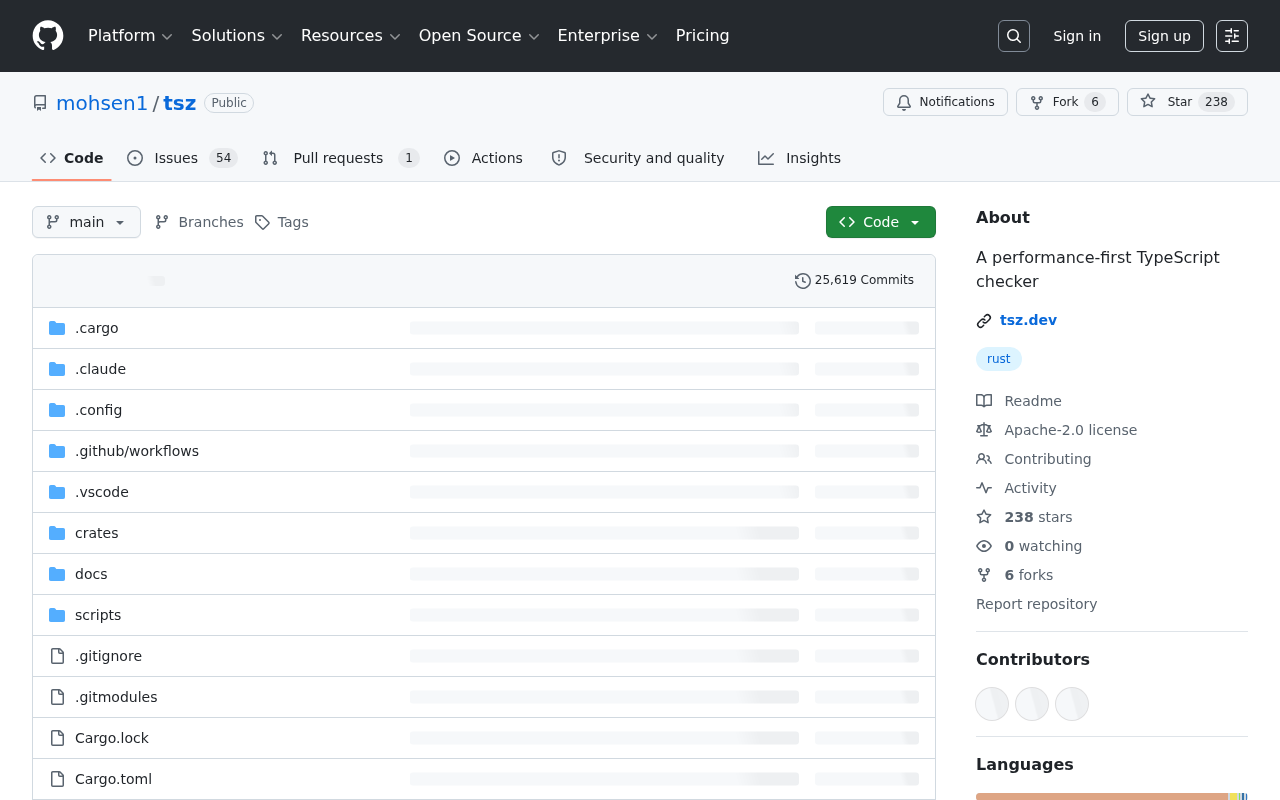Click the Activity pulse icon

[x=984, y=488]
